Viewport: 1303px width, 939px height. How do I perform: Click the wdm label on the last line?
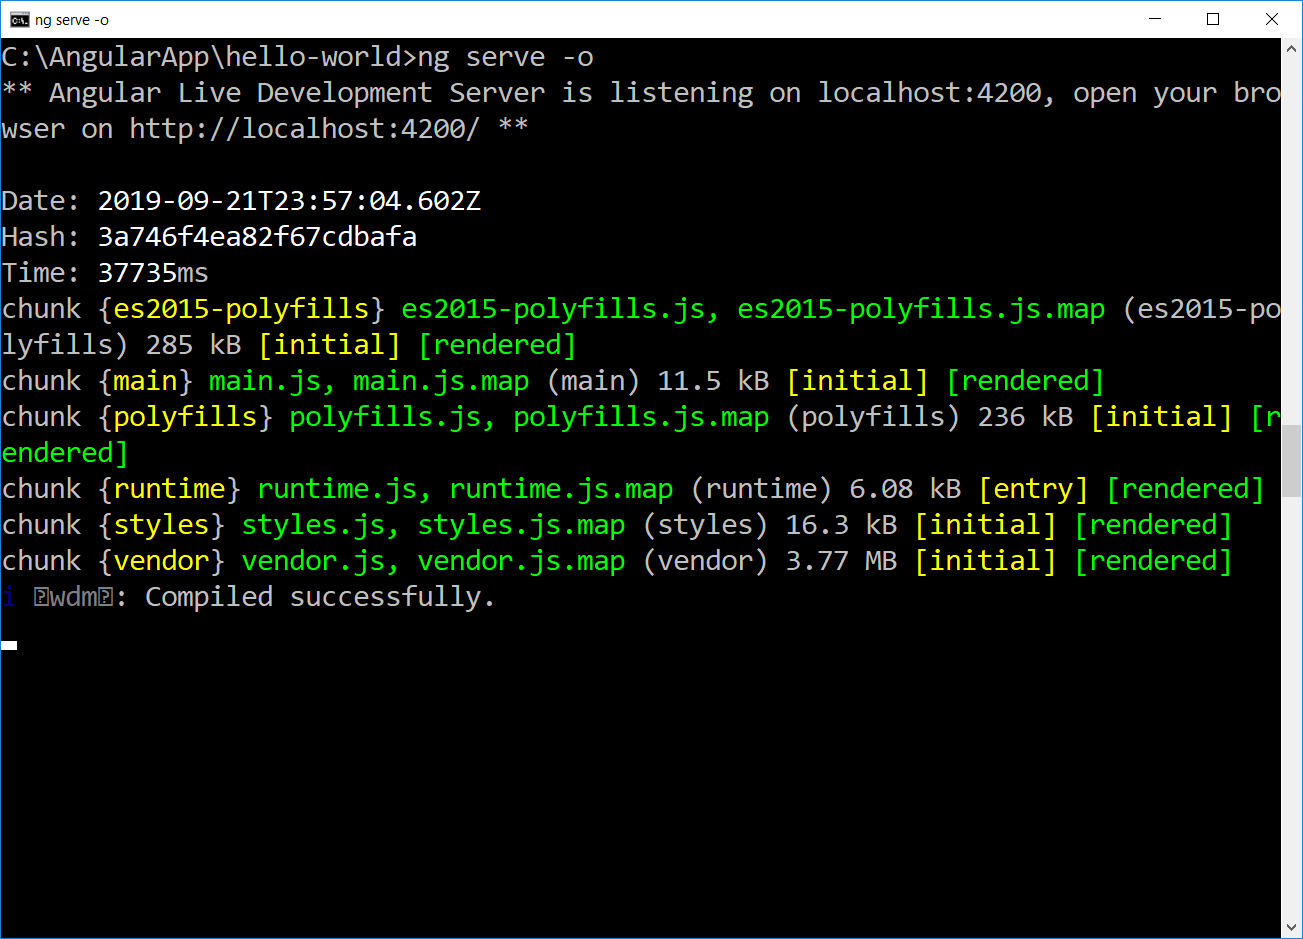tap(73, 598)
